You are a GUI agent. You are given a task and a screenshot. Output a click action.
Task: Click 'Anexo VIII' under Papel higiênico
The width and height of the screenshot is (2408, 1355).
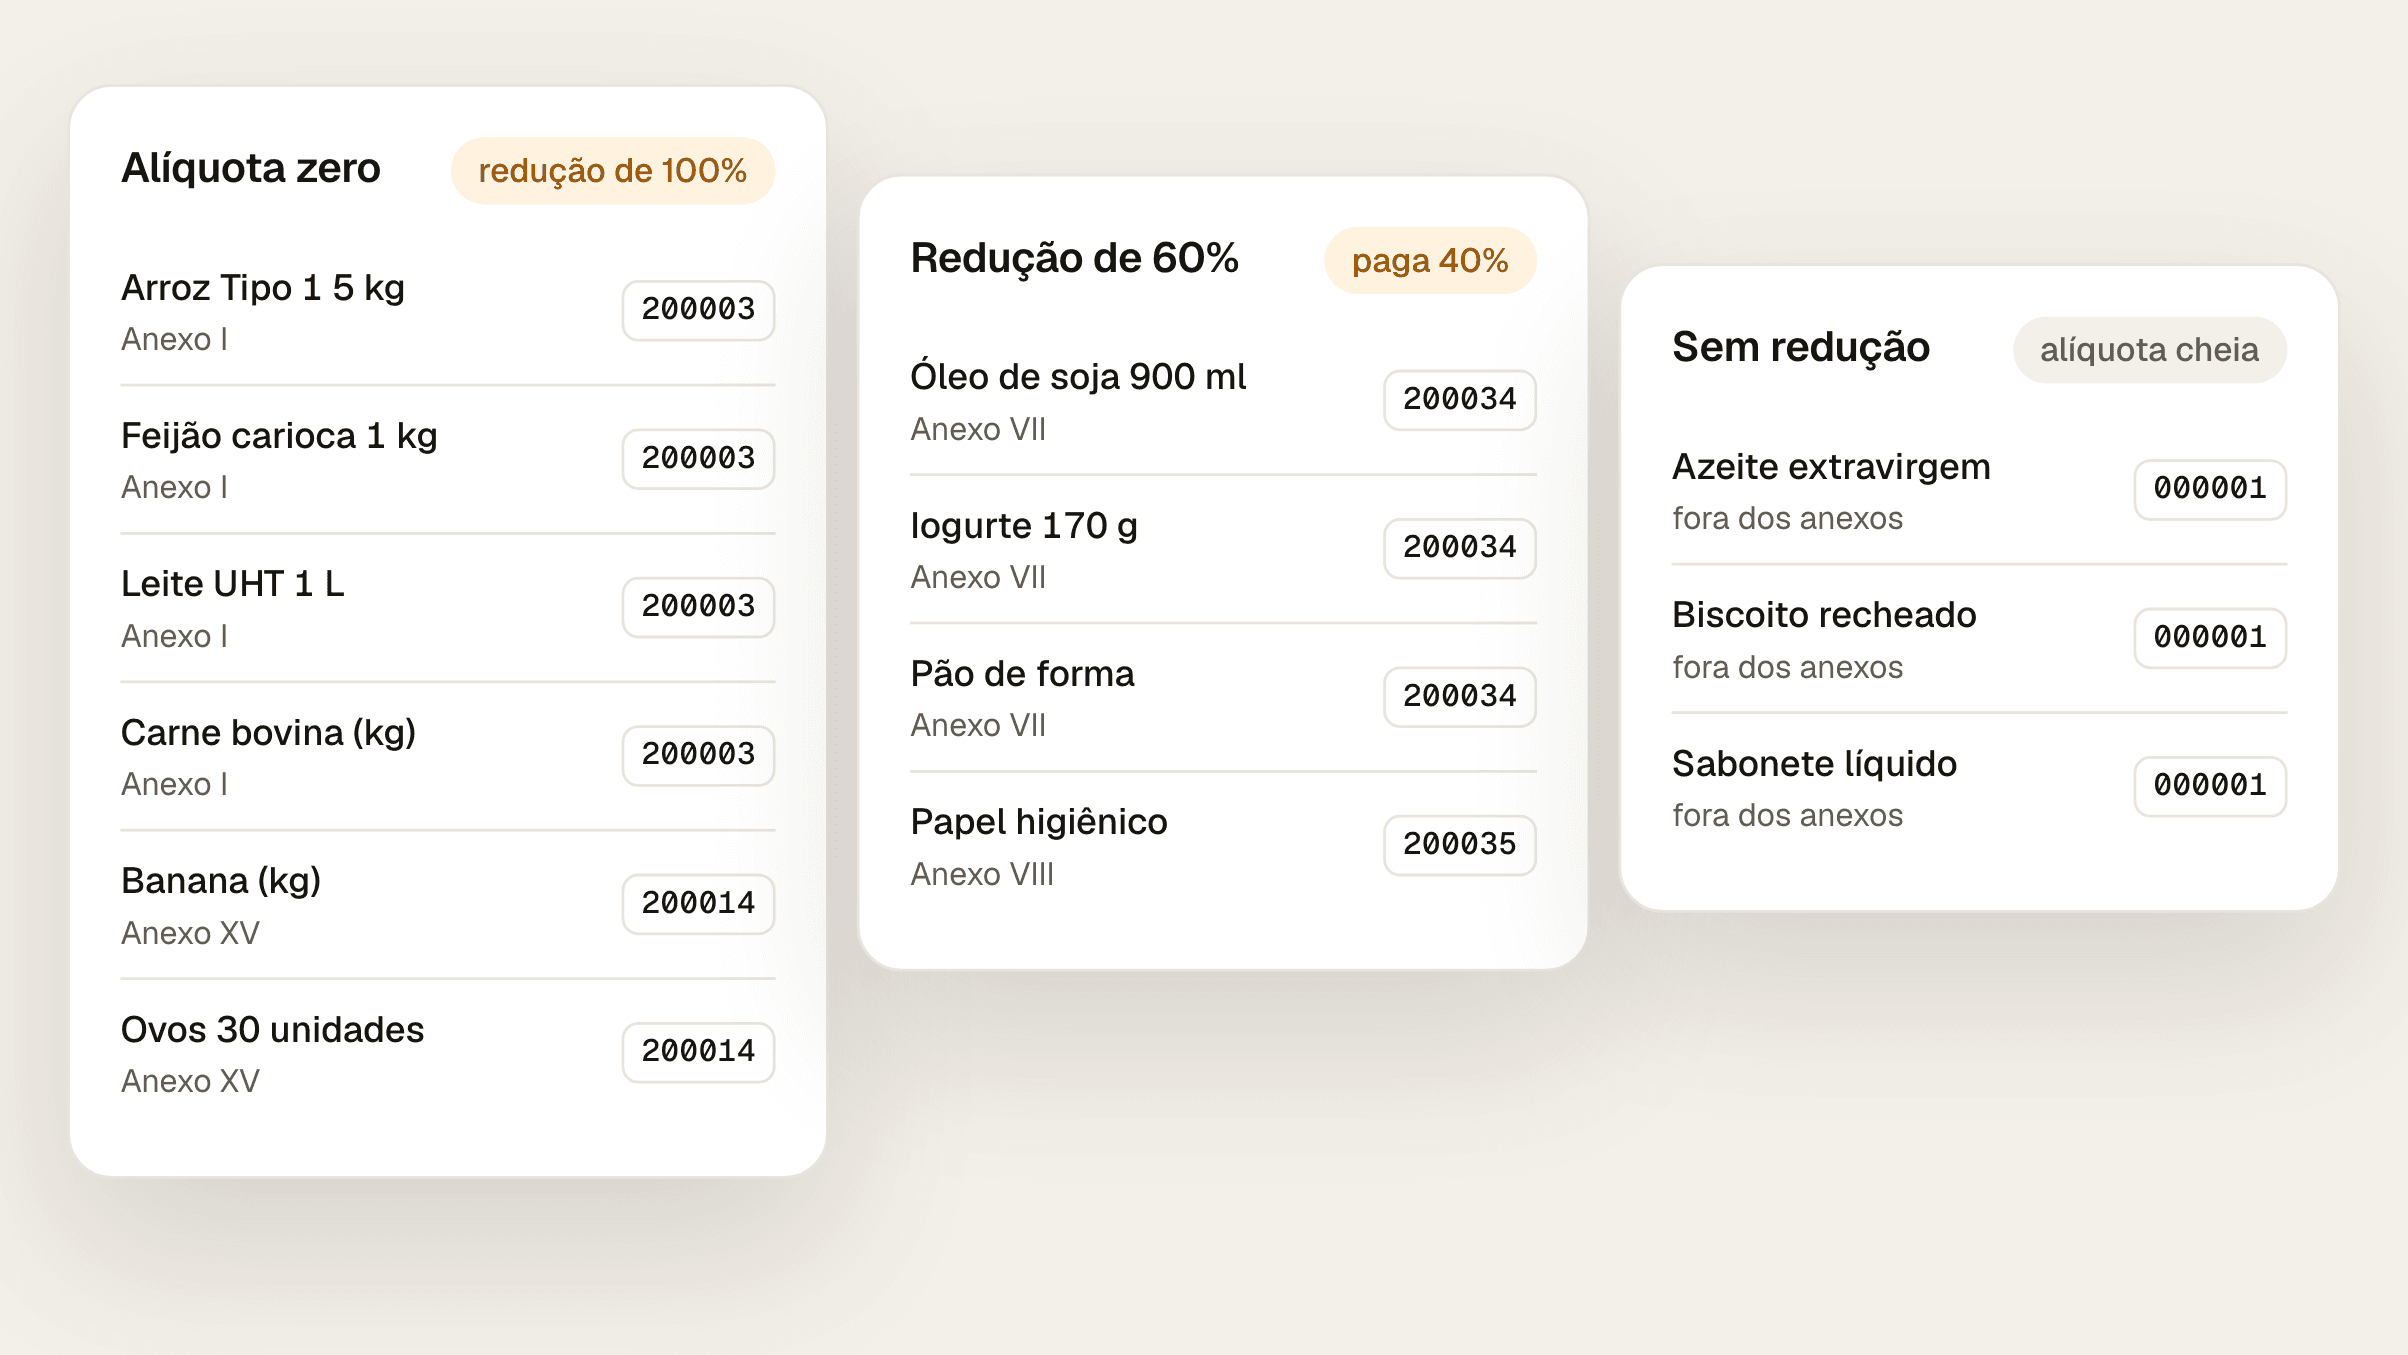[982, 874]
